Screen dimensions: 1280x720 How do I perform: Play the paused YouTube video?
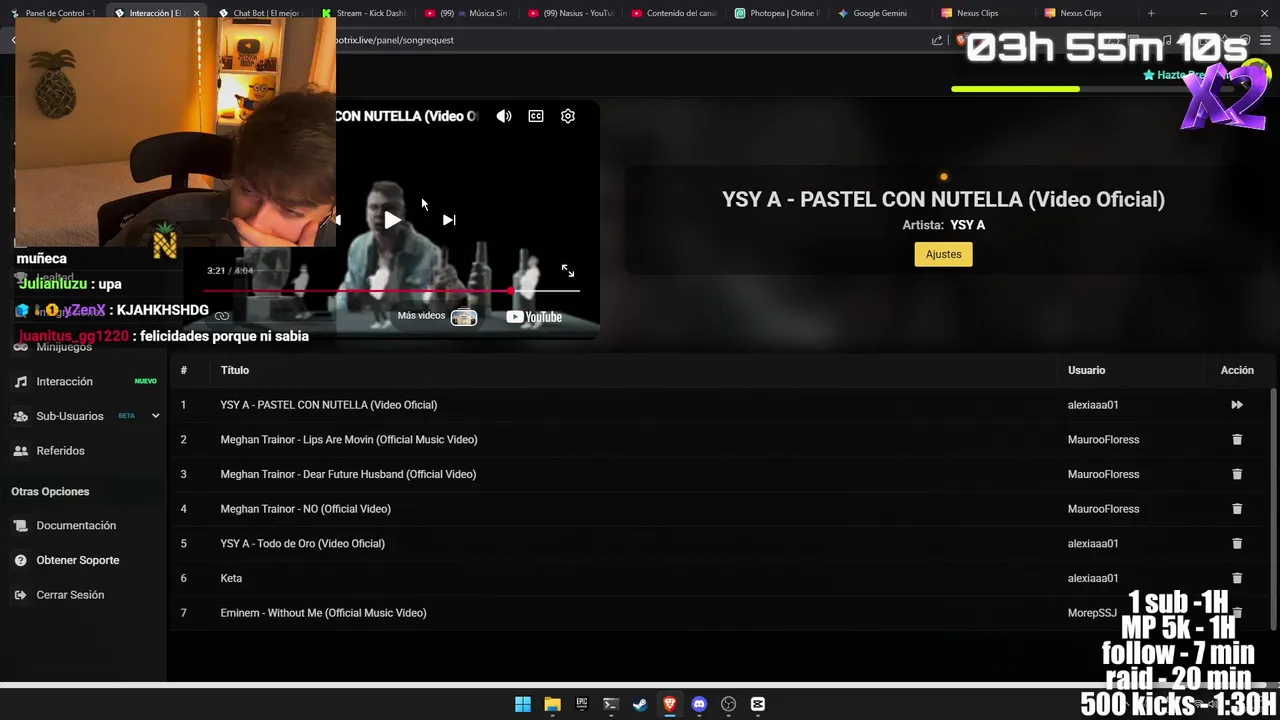click(392, 220)
